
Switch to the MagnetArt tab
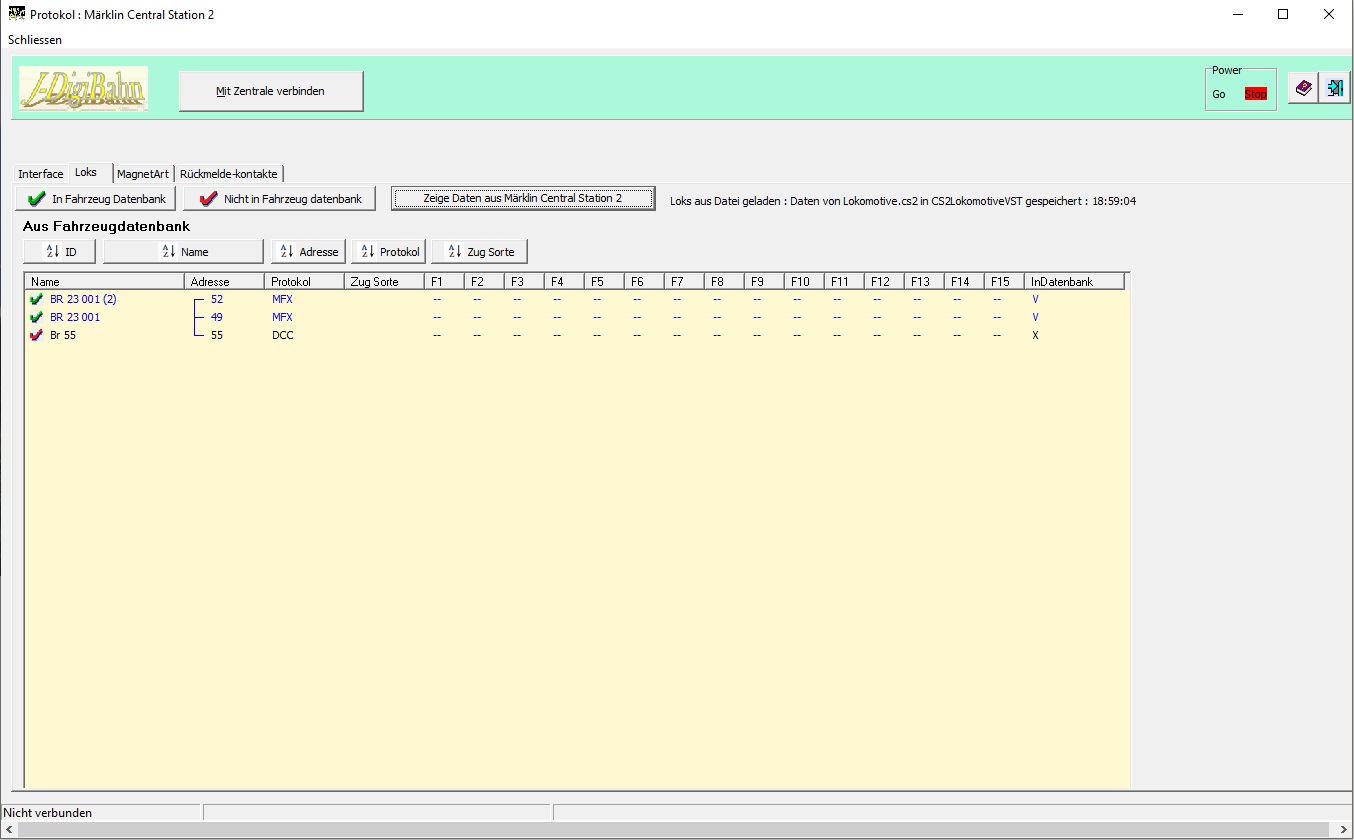coord(143,174)
